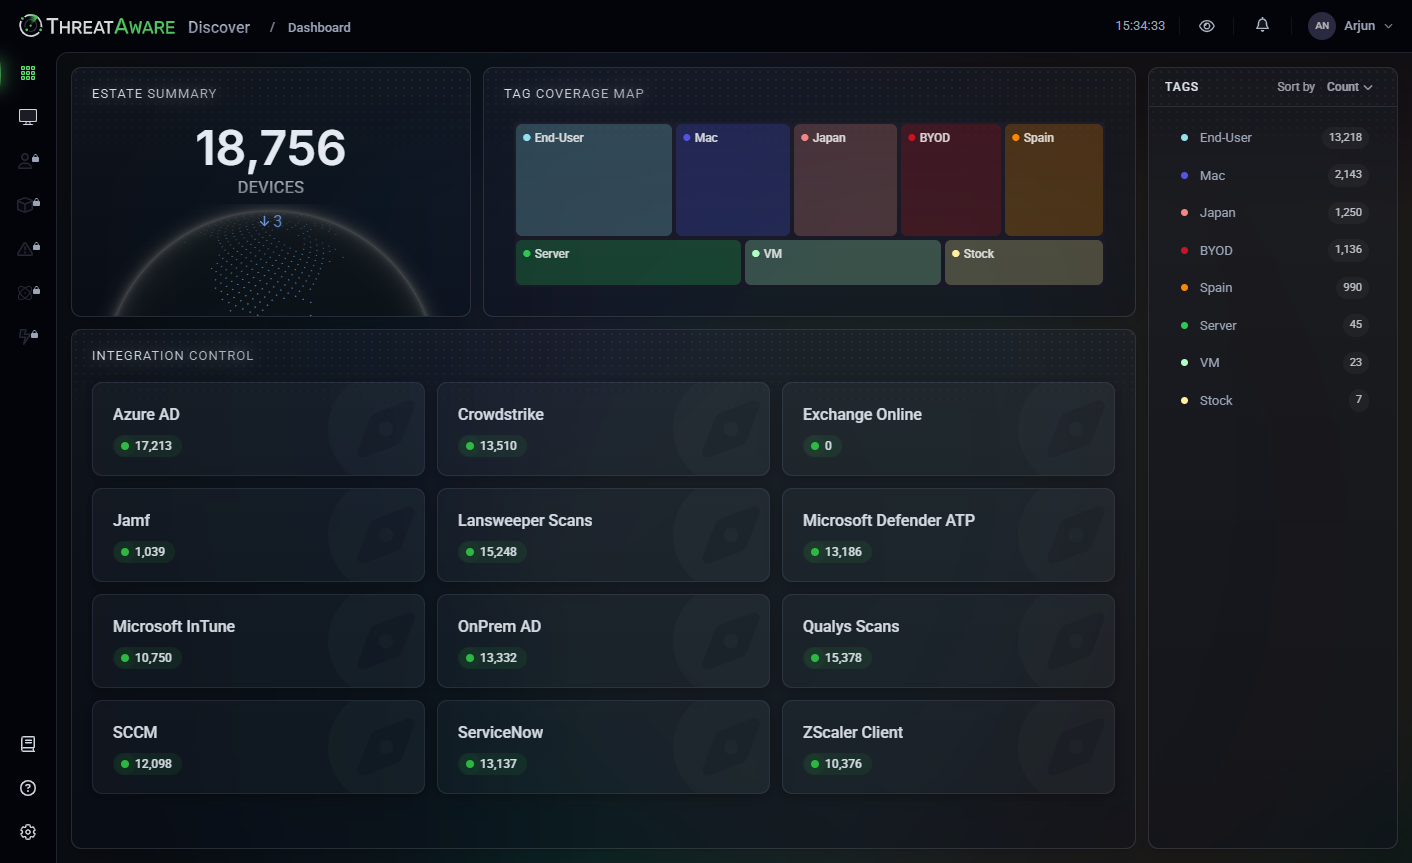Open the locked users icon in sidebar
1412x863 pixels.
tap(28, 161)
